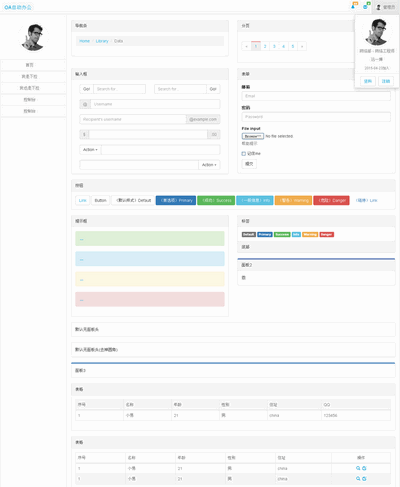Click the plain white Button button
Viewport: 400px width, 487px height.
tap(100, 200)
